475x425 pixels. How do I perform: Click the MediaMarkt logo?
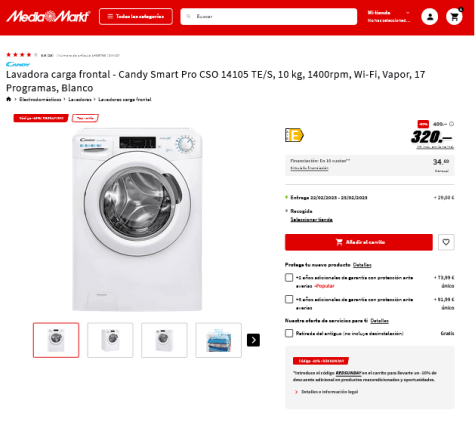pyautogui.click(x=48, y=16)
